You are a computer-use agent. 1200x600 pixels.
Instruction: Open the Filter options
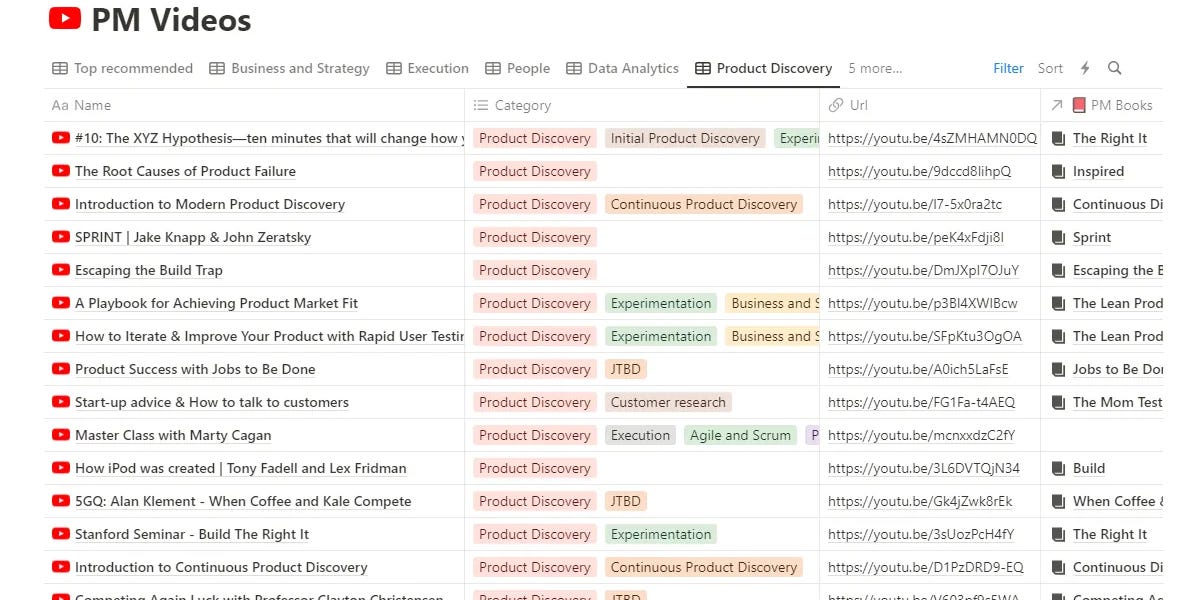tap(1008, 68)
